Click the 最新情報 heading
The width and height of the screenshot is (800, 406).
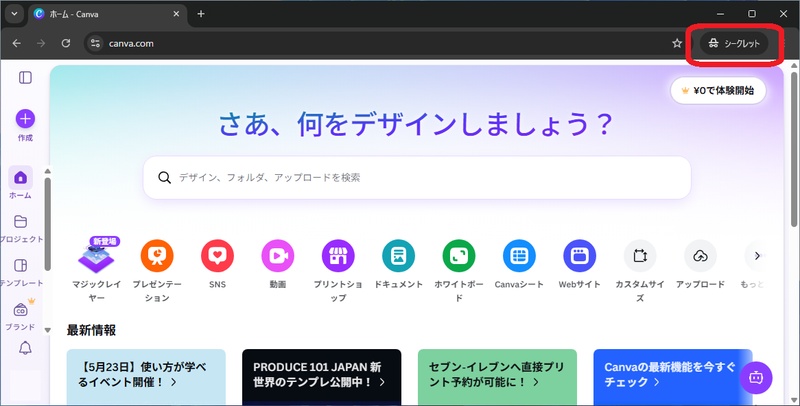[91, 331]
